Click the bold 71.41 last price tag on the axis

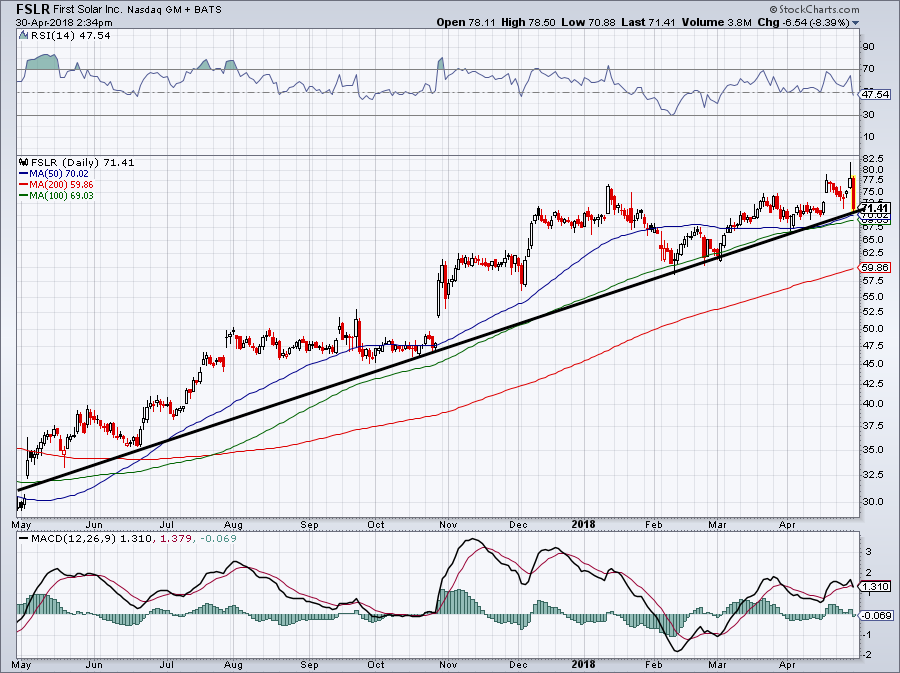pyautogui.click(x=875, y=208)
